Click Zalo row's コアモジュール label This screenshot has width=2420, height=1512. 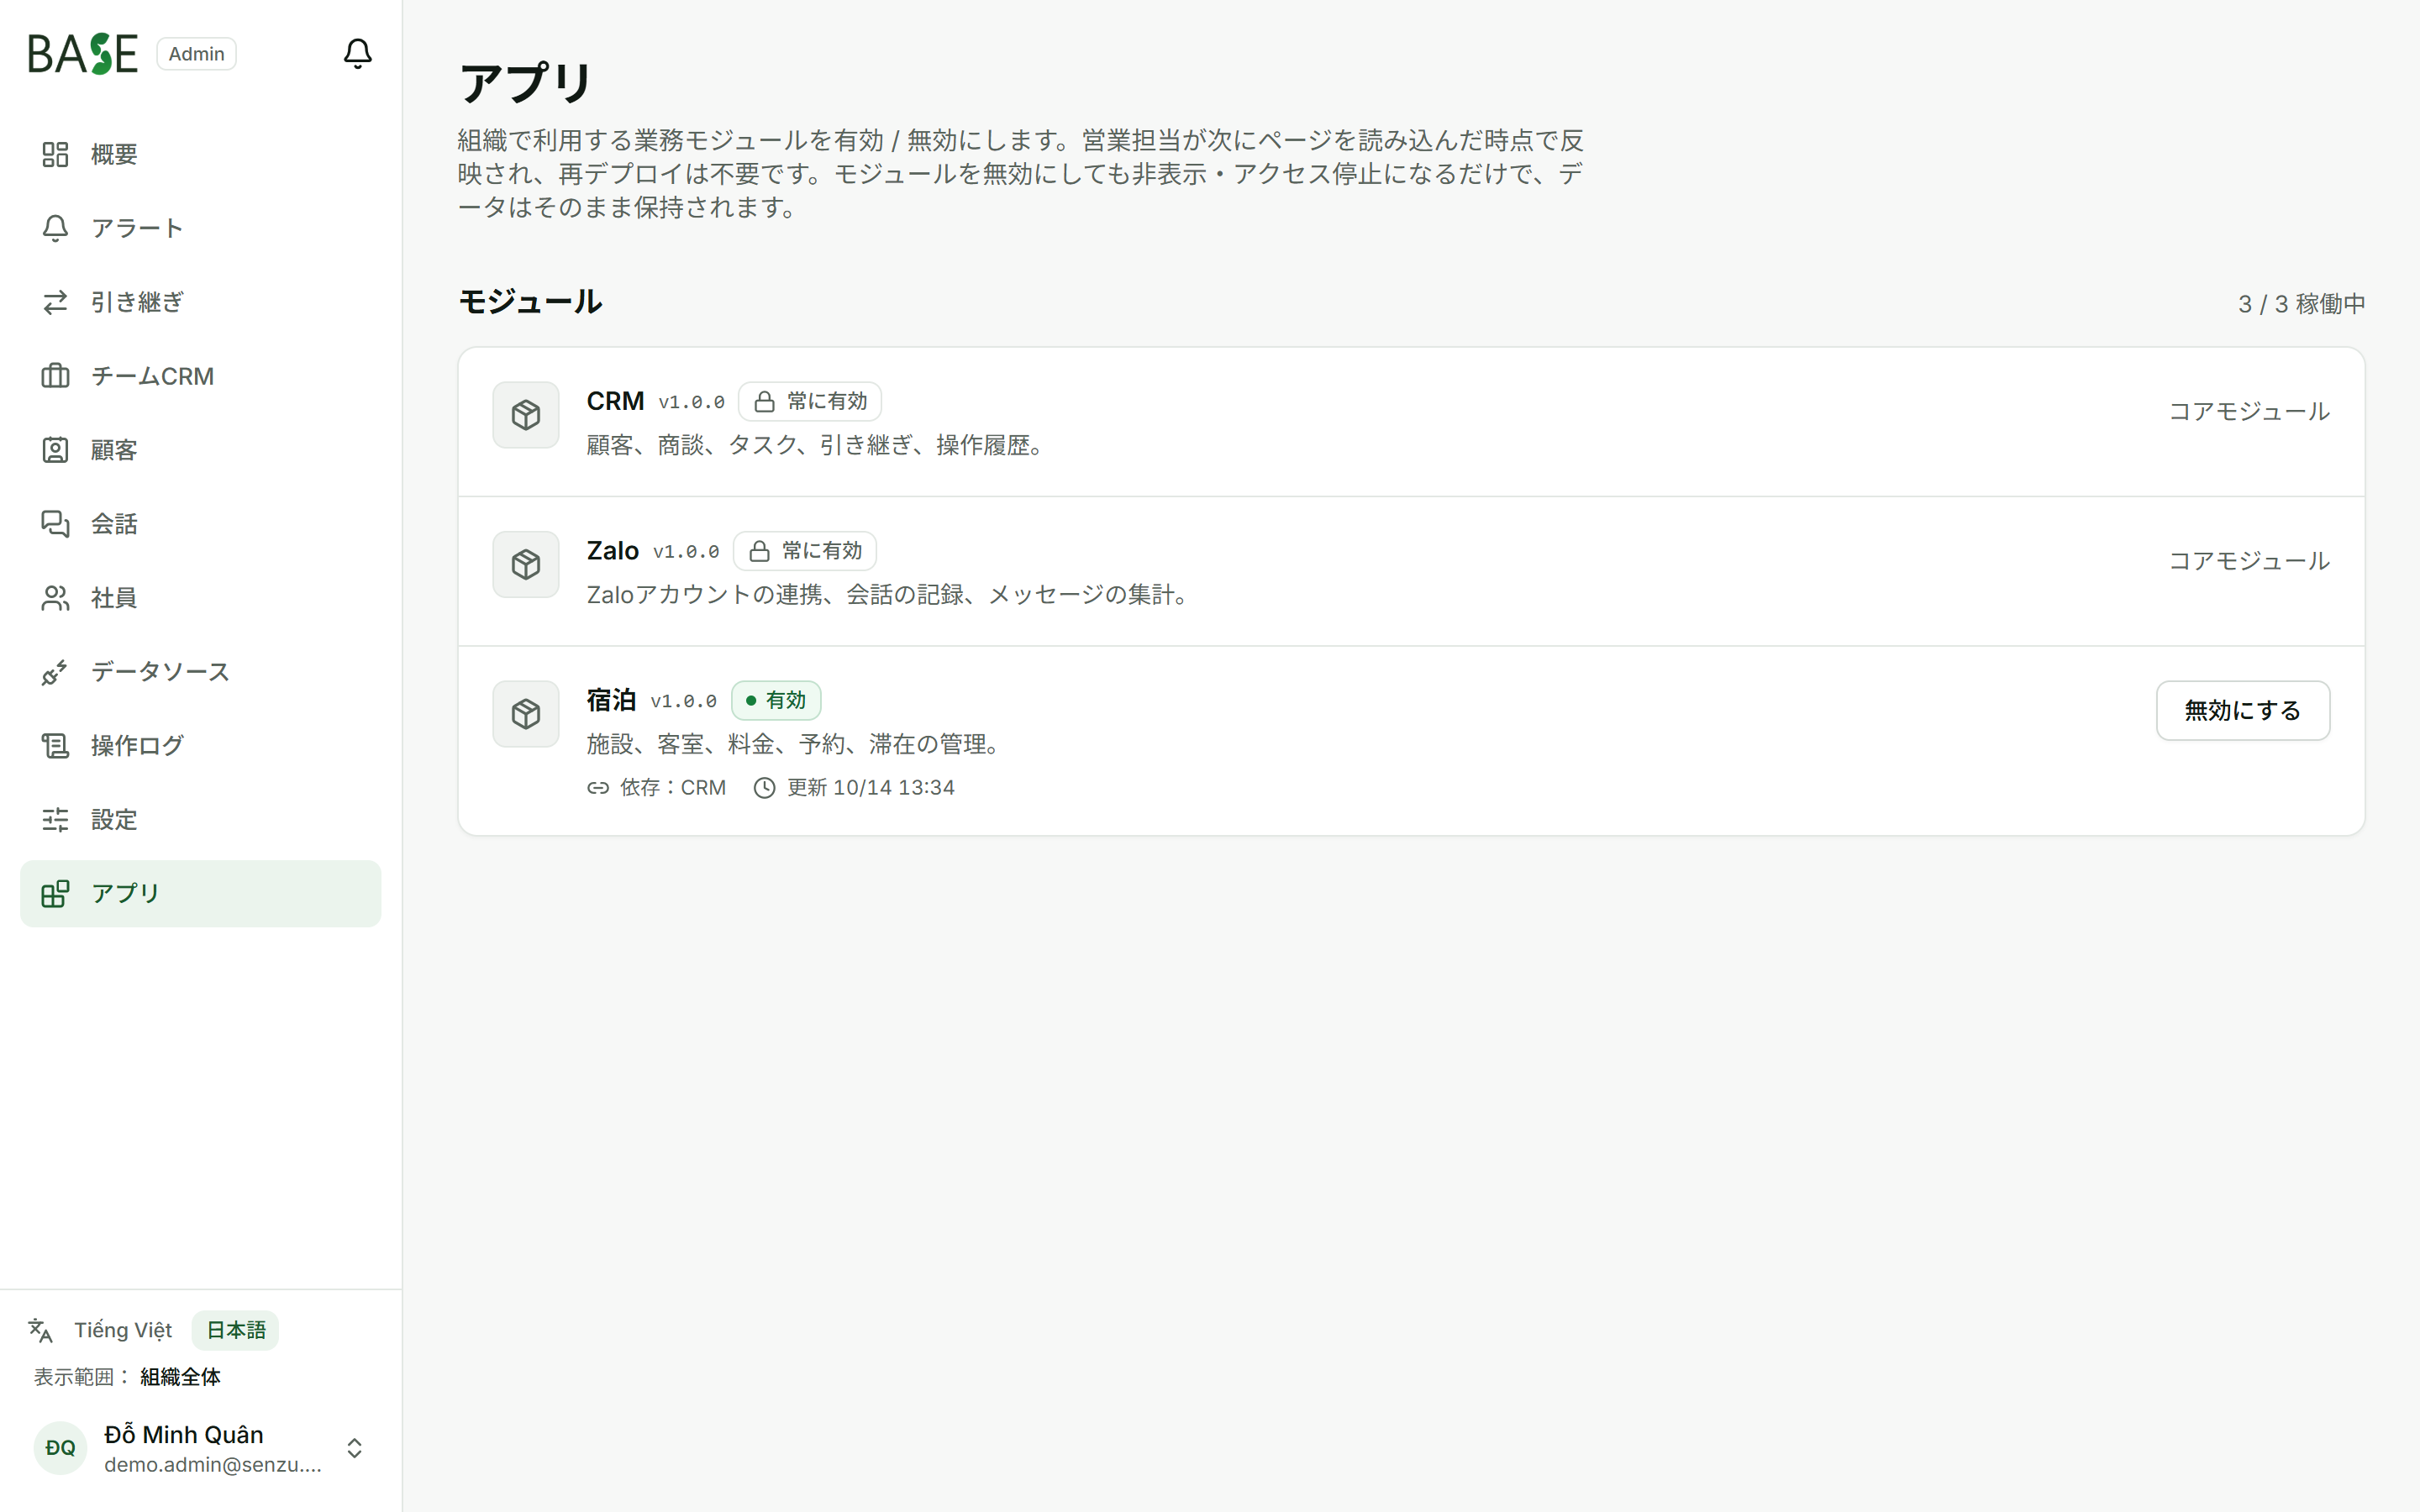coord(2249,561)
